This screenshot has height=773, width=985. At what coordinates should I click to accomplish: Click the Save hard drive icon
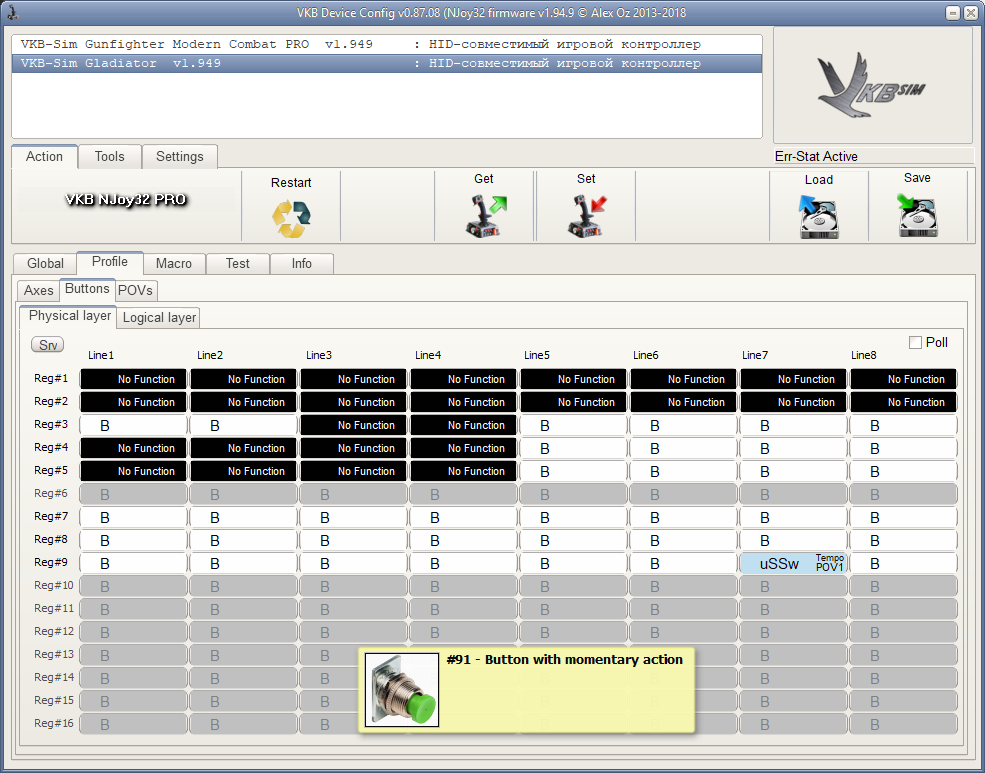click(x=917, y=215)
